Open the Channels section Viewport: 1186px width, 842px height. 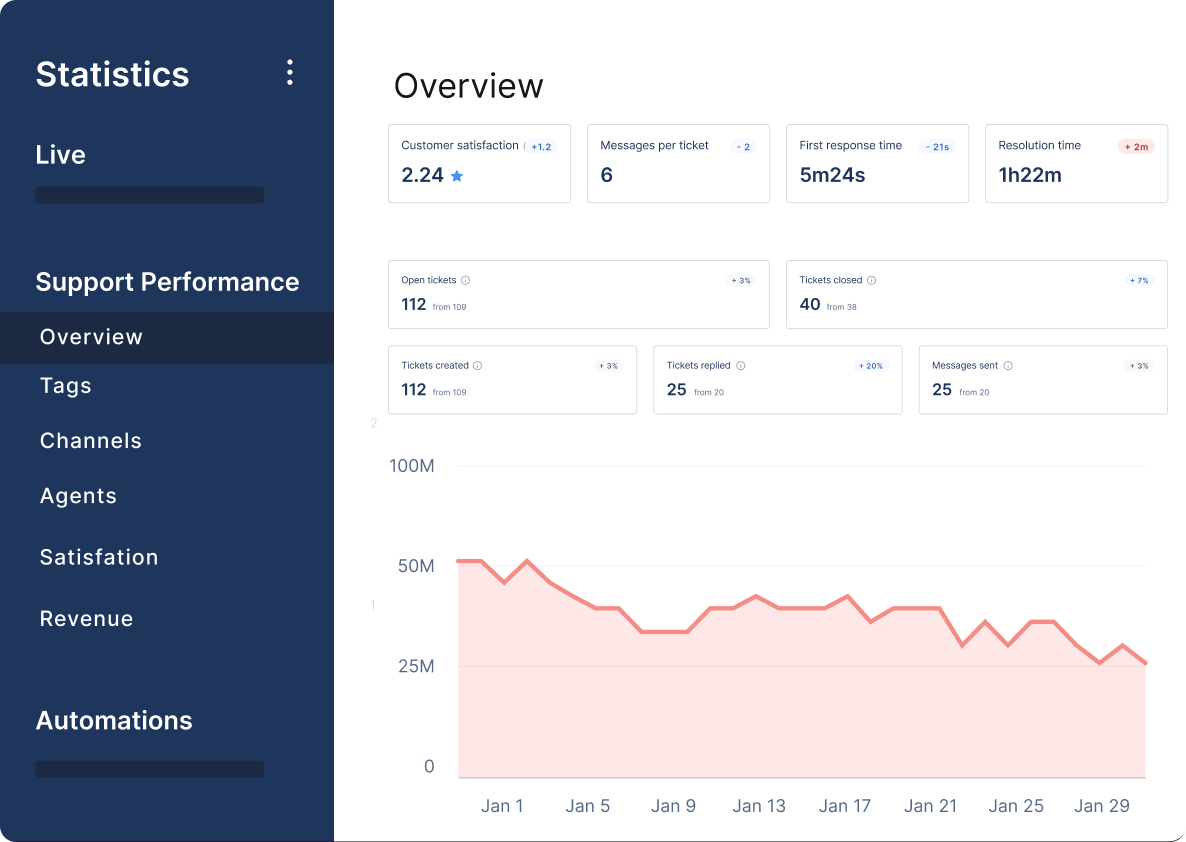pyautogui.click(x=90, y=440)
